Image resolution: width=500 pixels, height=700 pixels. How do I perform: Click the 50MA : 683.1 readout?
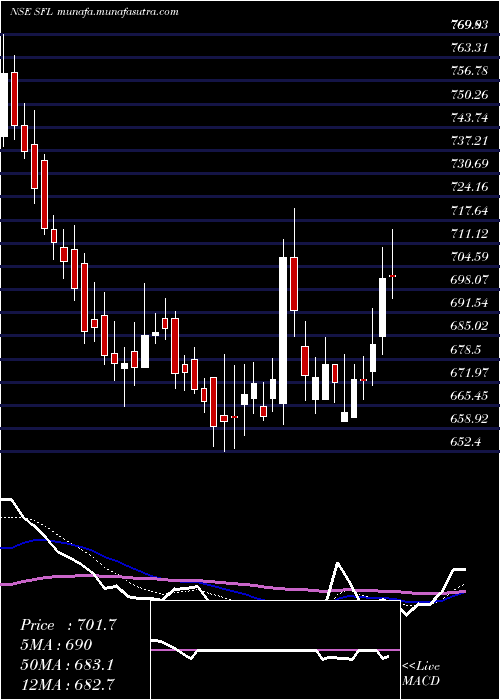[67, 665]
